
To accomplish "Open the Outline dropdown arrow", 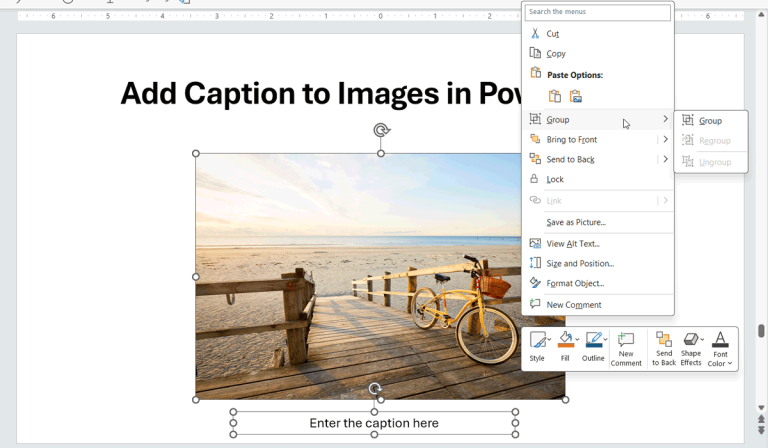I will click(606, 339).
